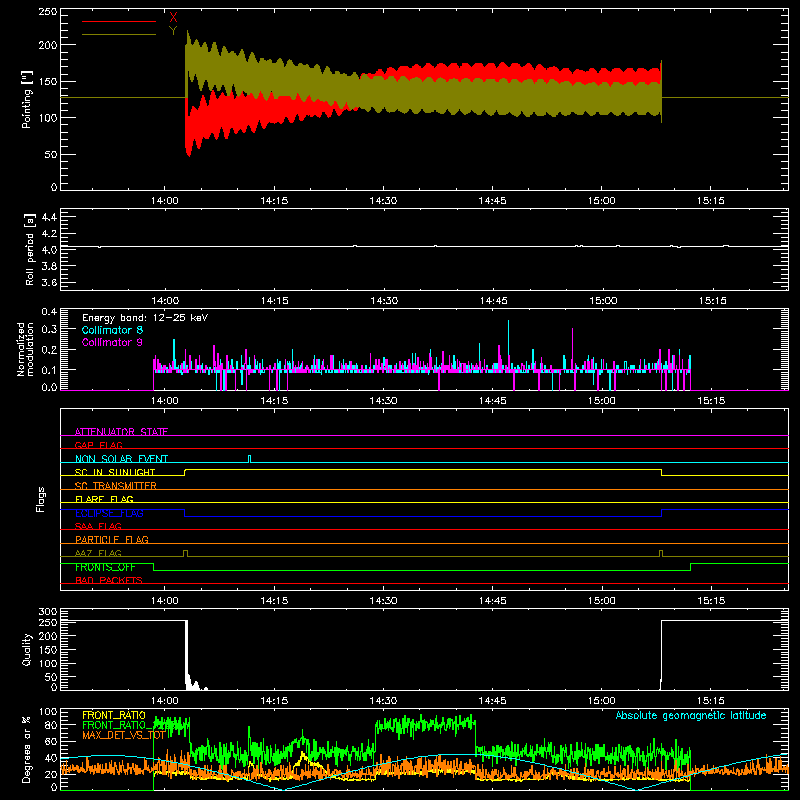800x800 pixels.
Task: Click the SC_TRANSMITTER flag label
Action: 116,486
